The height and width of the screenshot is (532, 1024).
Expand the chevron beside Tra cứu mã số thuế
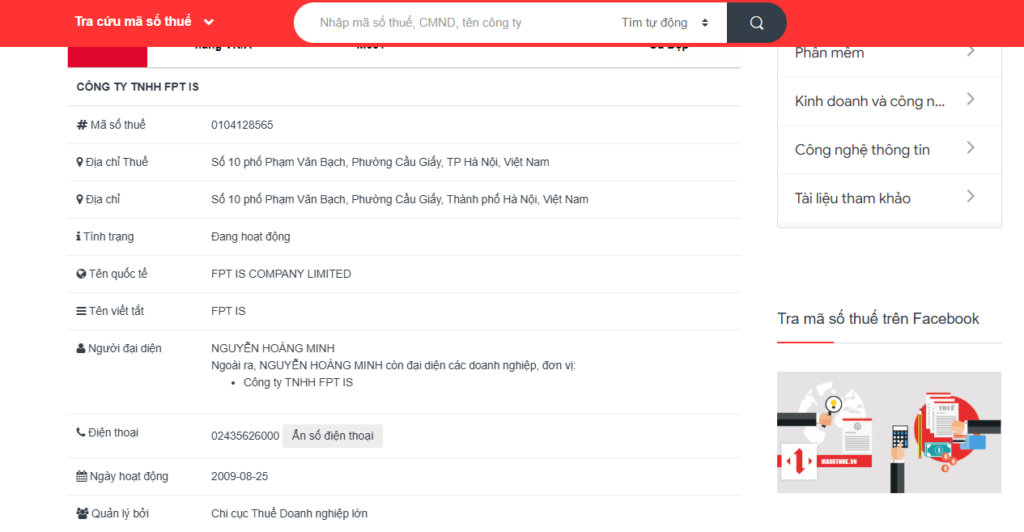point(208,22)
